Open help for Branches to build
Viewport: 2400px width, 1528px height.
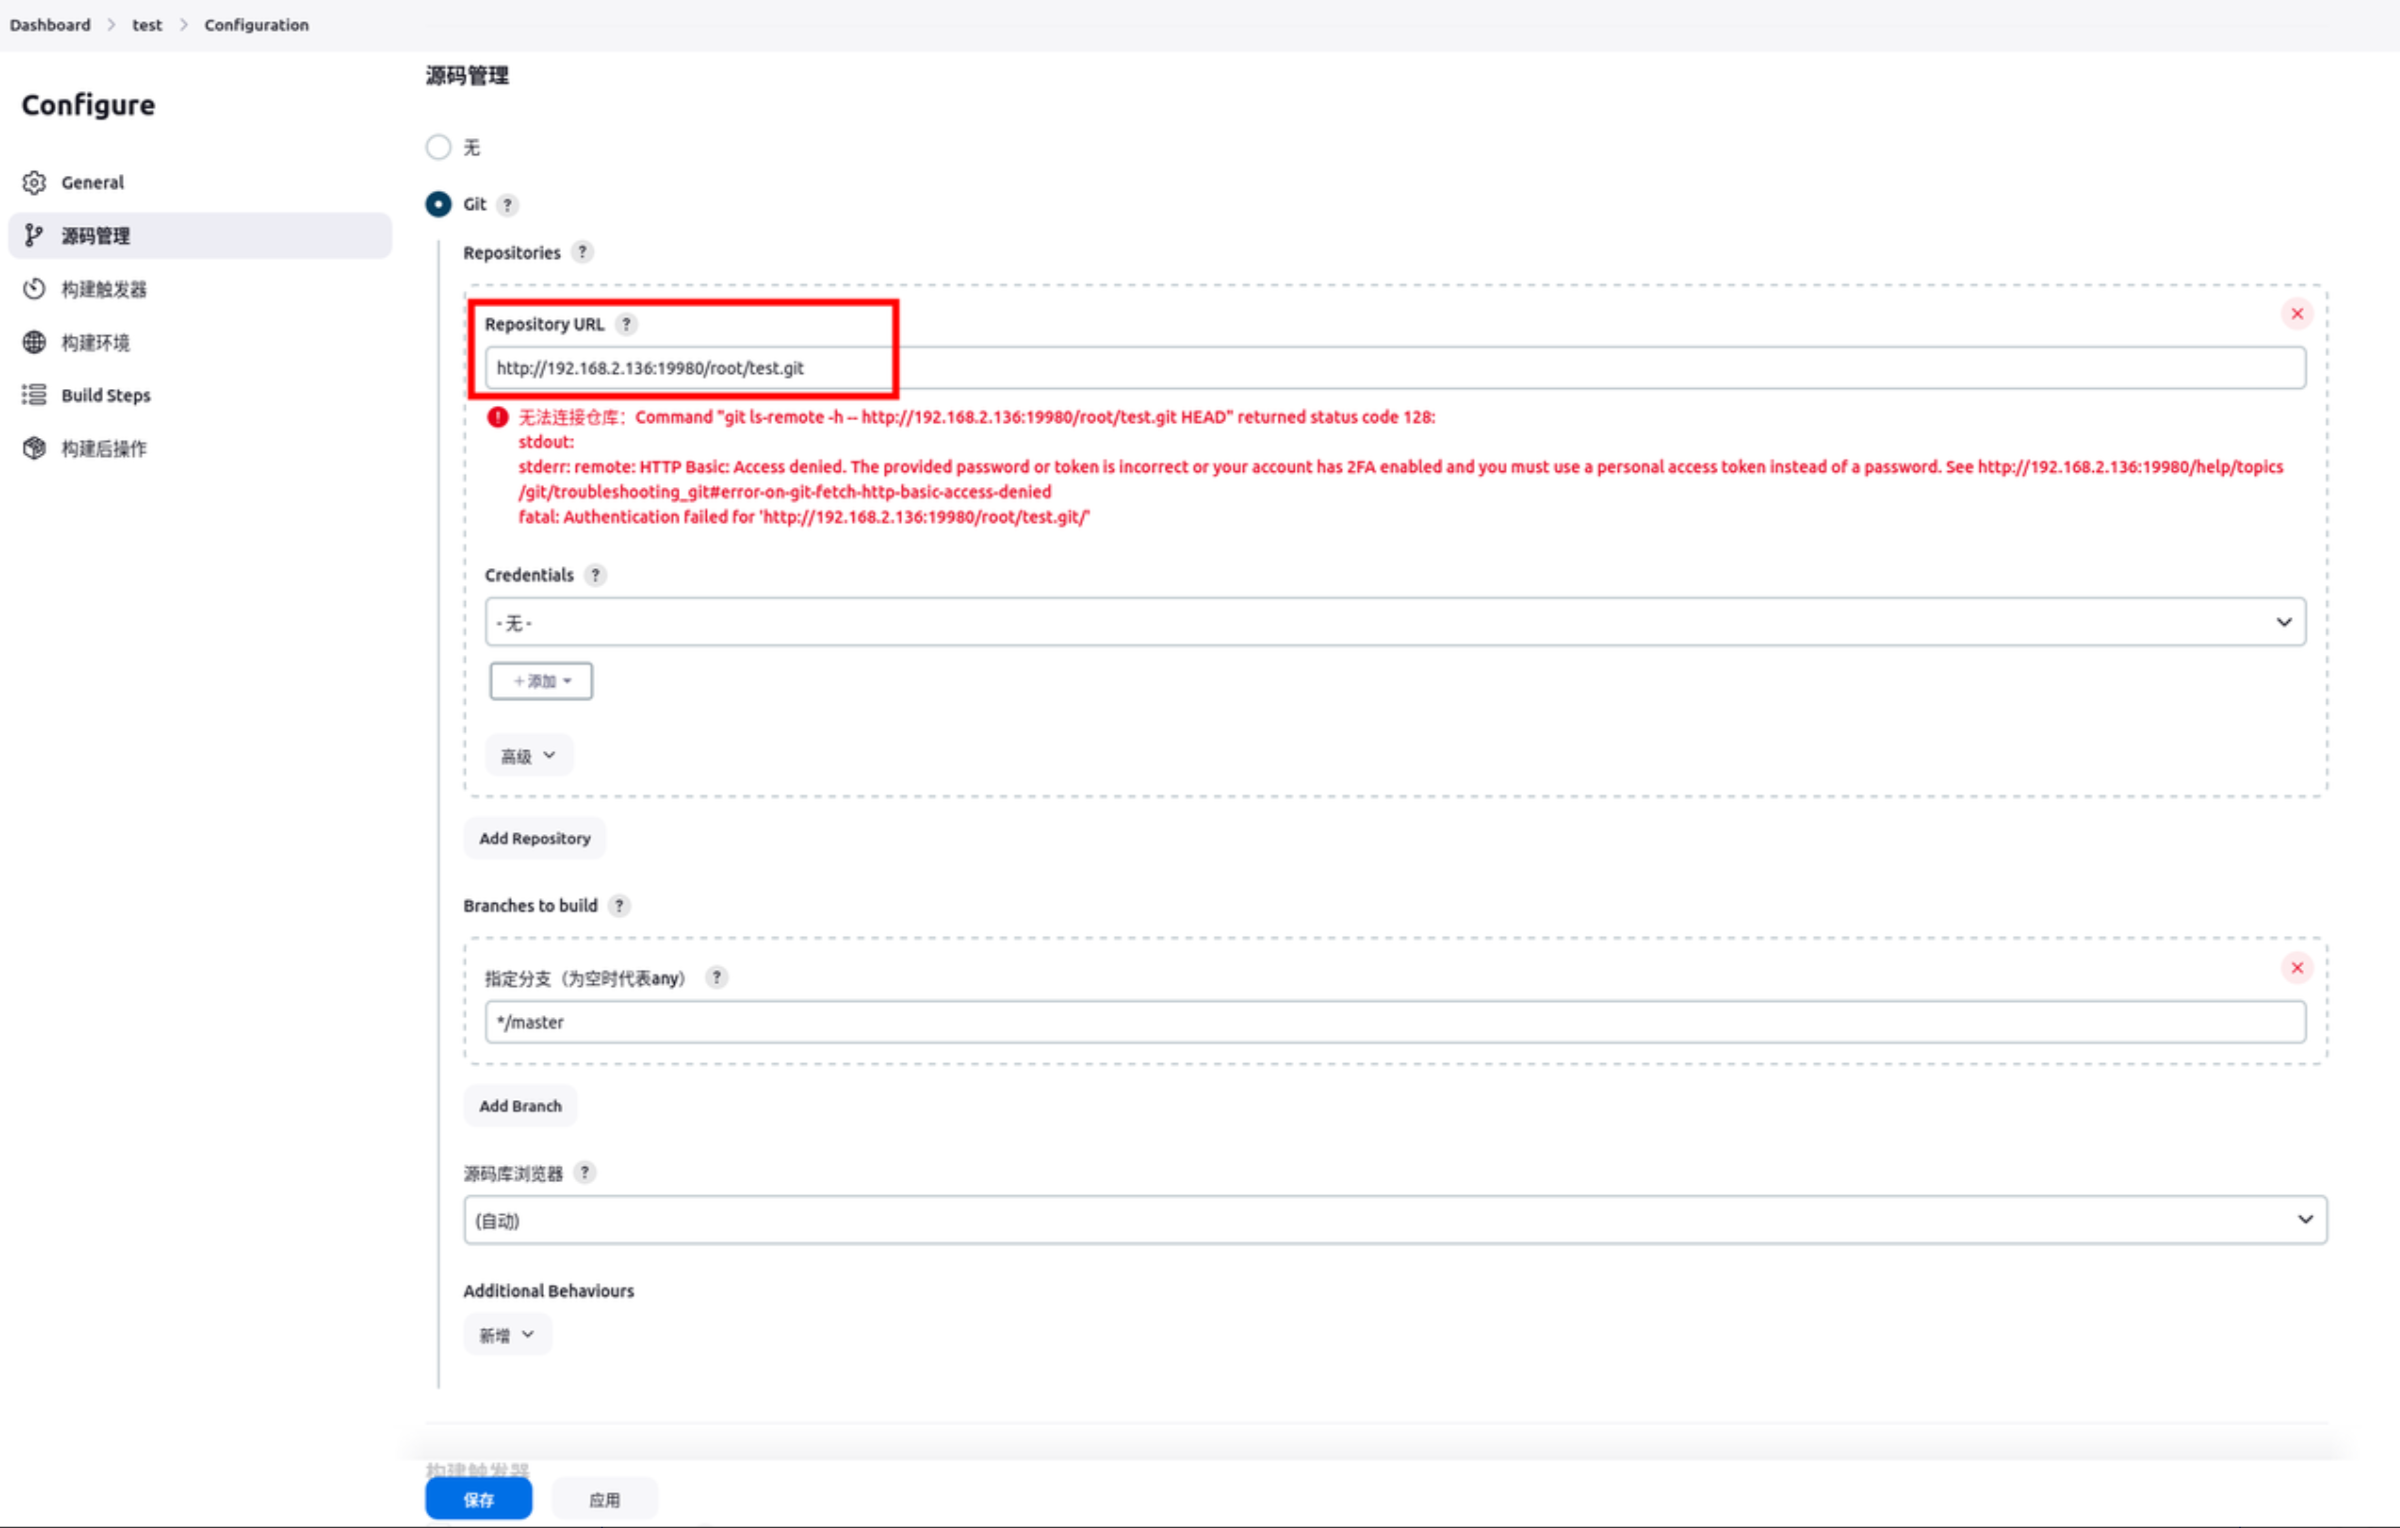coord(619,906)
